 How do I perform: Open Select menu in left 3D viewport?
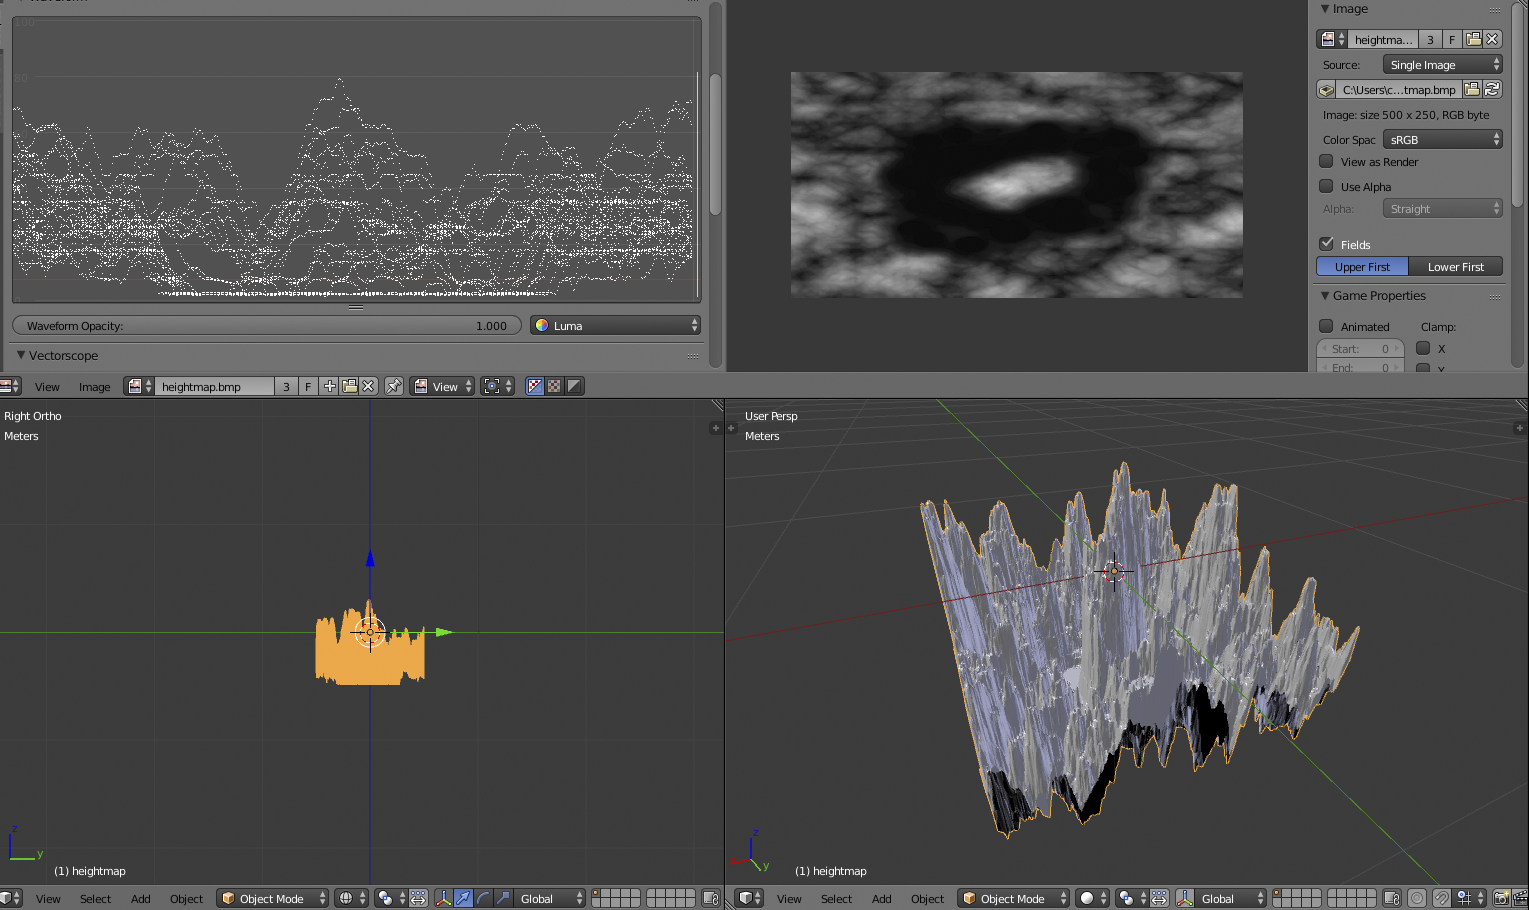click(x=96, y=899)
